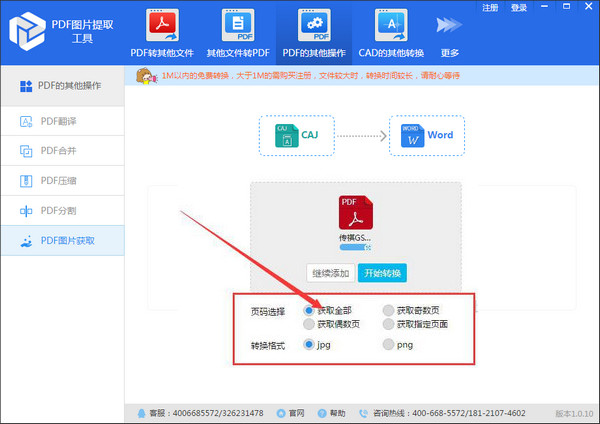Click the blue Word file icon
600x424 pixels.
tap(412, 136)
